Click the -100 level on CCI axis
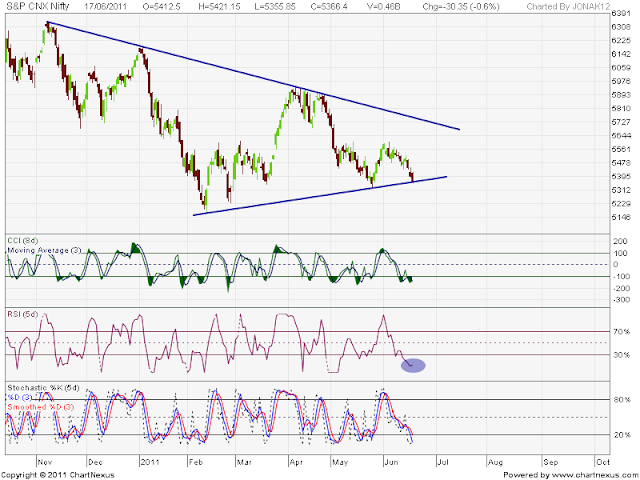The image size is (640, 480). tap(620, 277)
